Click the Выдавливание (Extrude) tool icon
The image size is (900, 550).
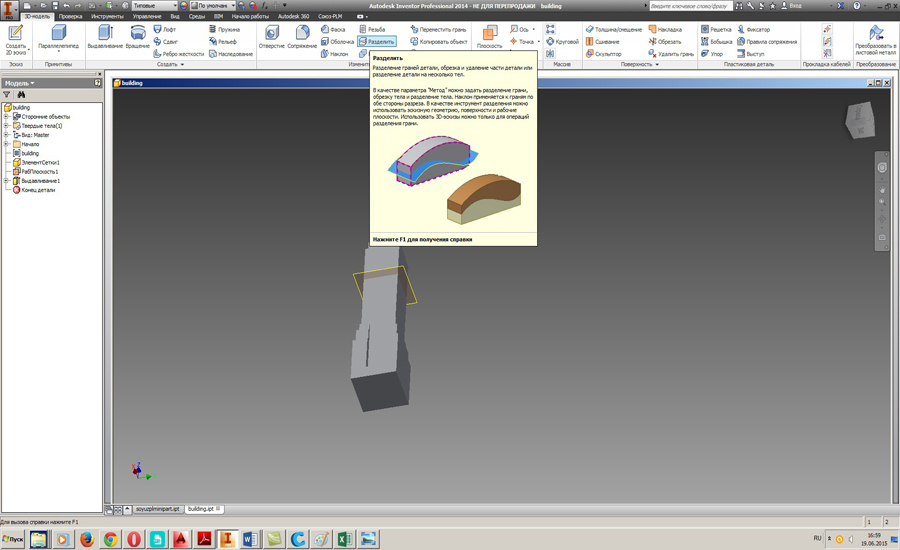coord(105,35)
